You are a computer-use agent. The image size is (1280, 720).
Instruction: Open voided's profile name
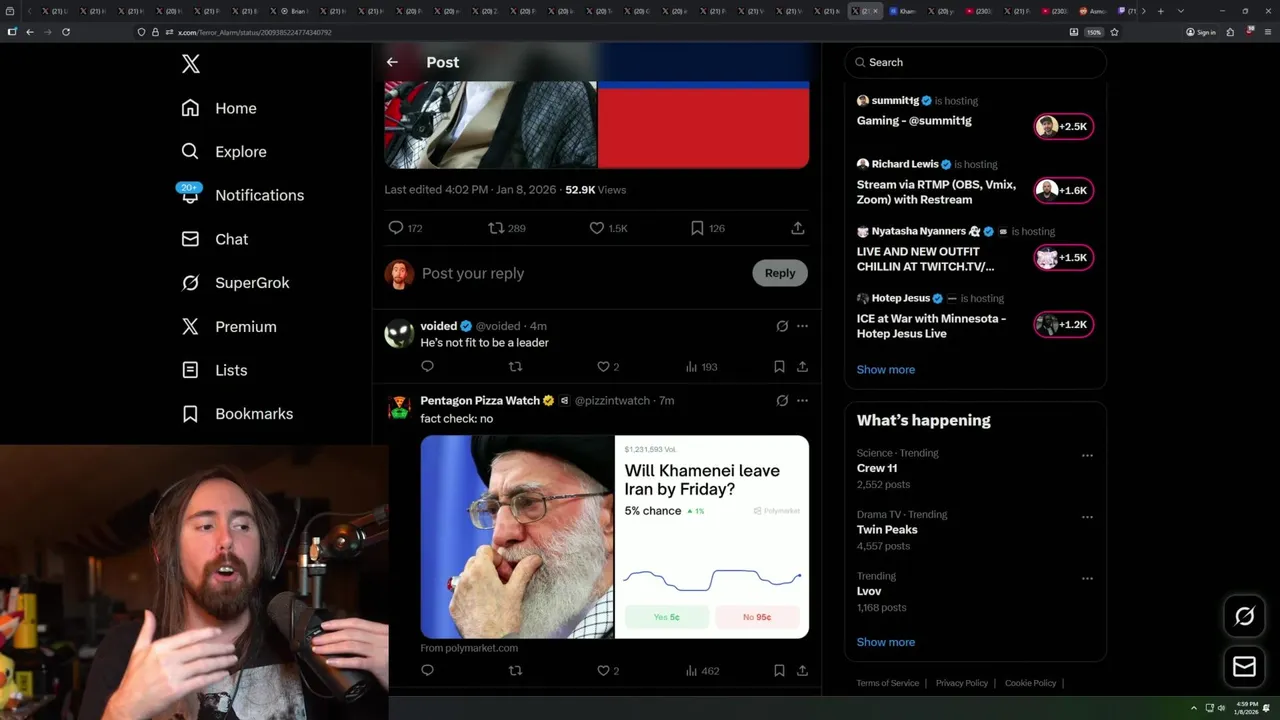(x=438, y=326)
